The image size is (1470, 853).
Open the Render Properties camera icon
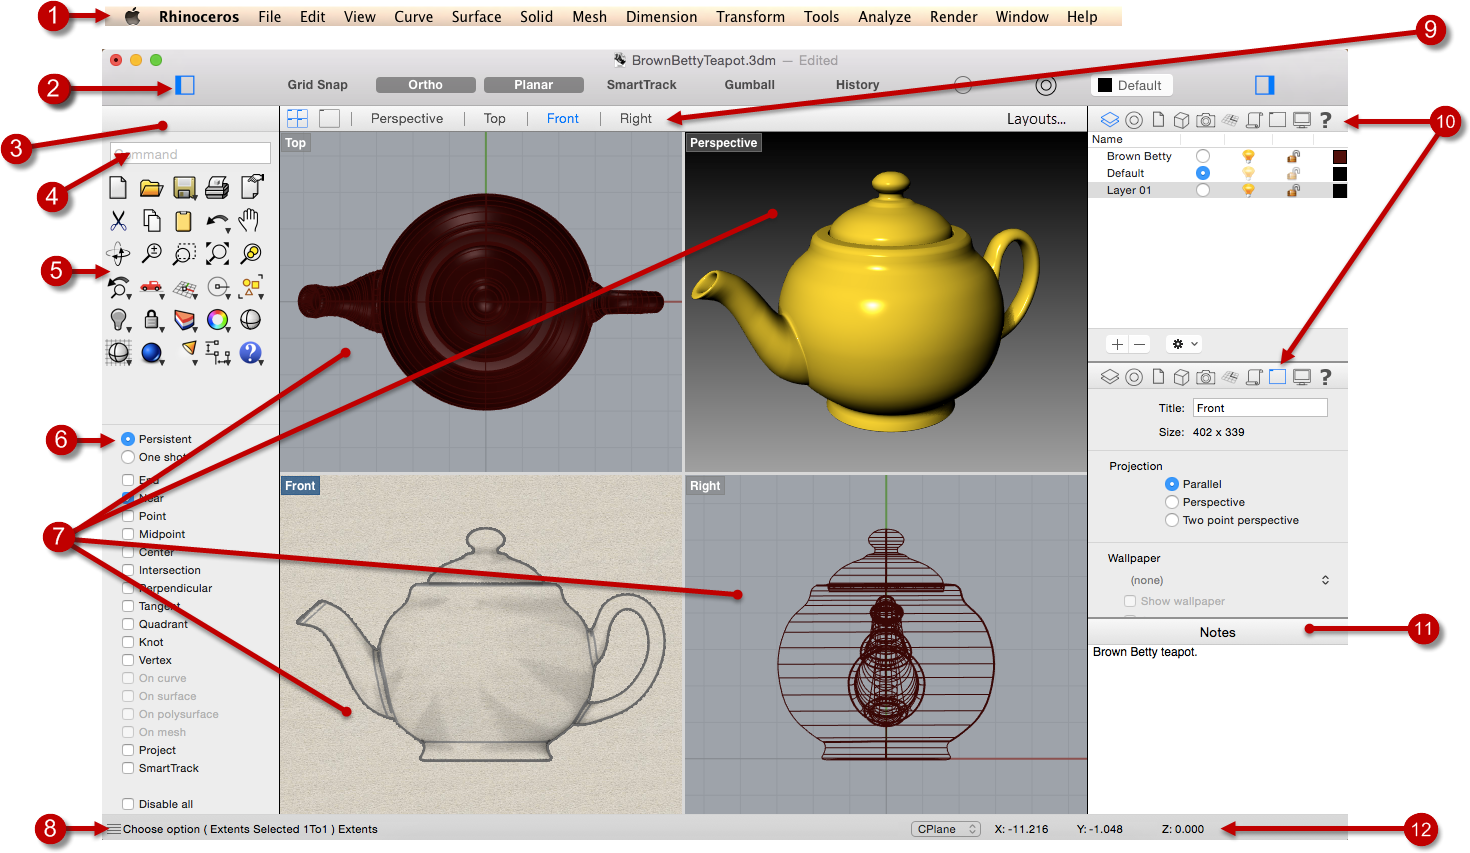pyautogui.click(x=1206, y=119)
